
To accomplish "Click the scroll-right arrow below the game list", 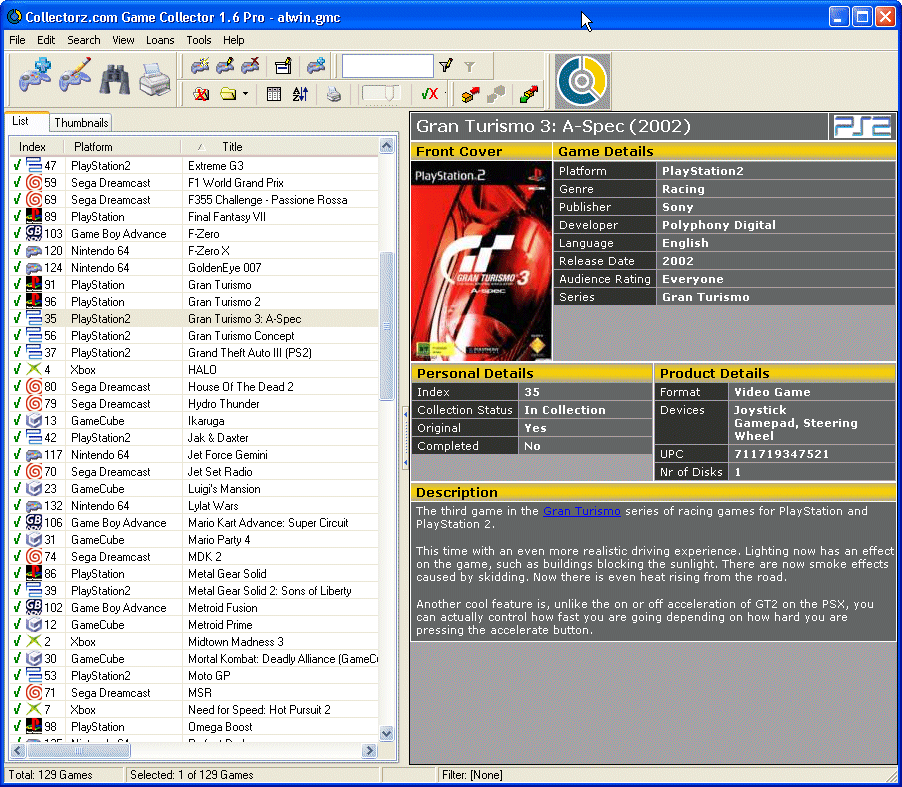I will click(369, 751).
